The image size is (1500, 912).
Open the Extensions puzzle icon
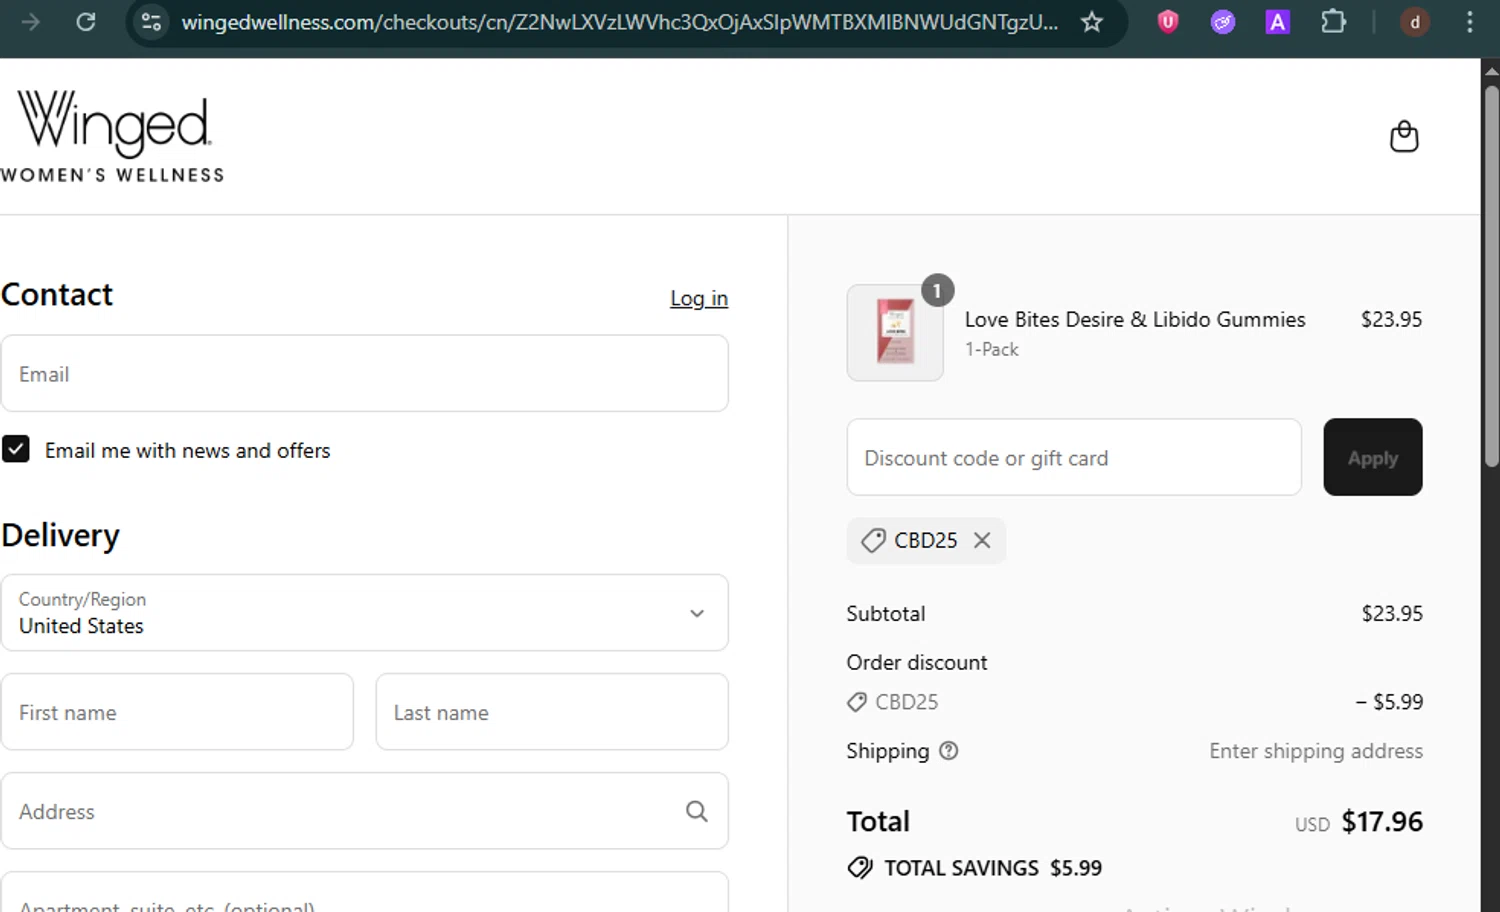[1333, 21]
